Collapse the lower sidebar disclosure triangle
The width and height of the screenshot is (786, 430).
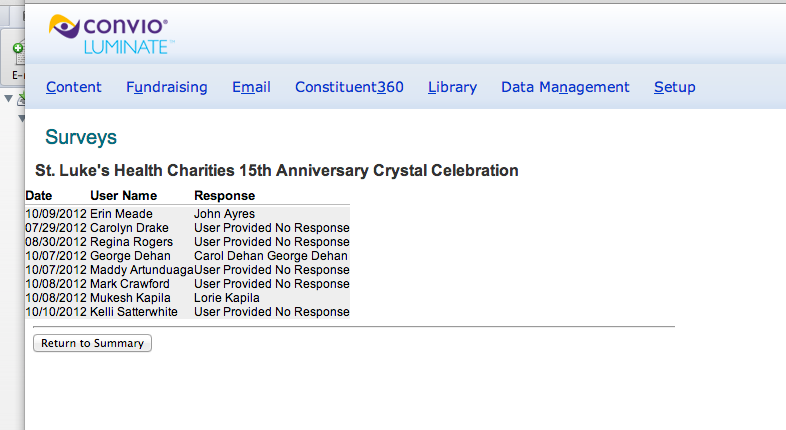[22, 118]
